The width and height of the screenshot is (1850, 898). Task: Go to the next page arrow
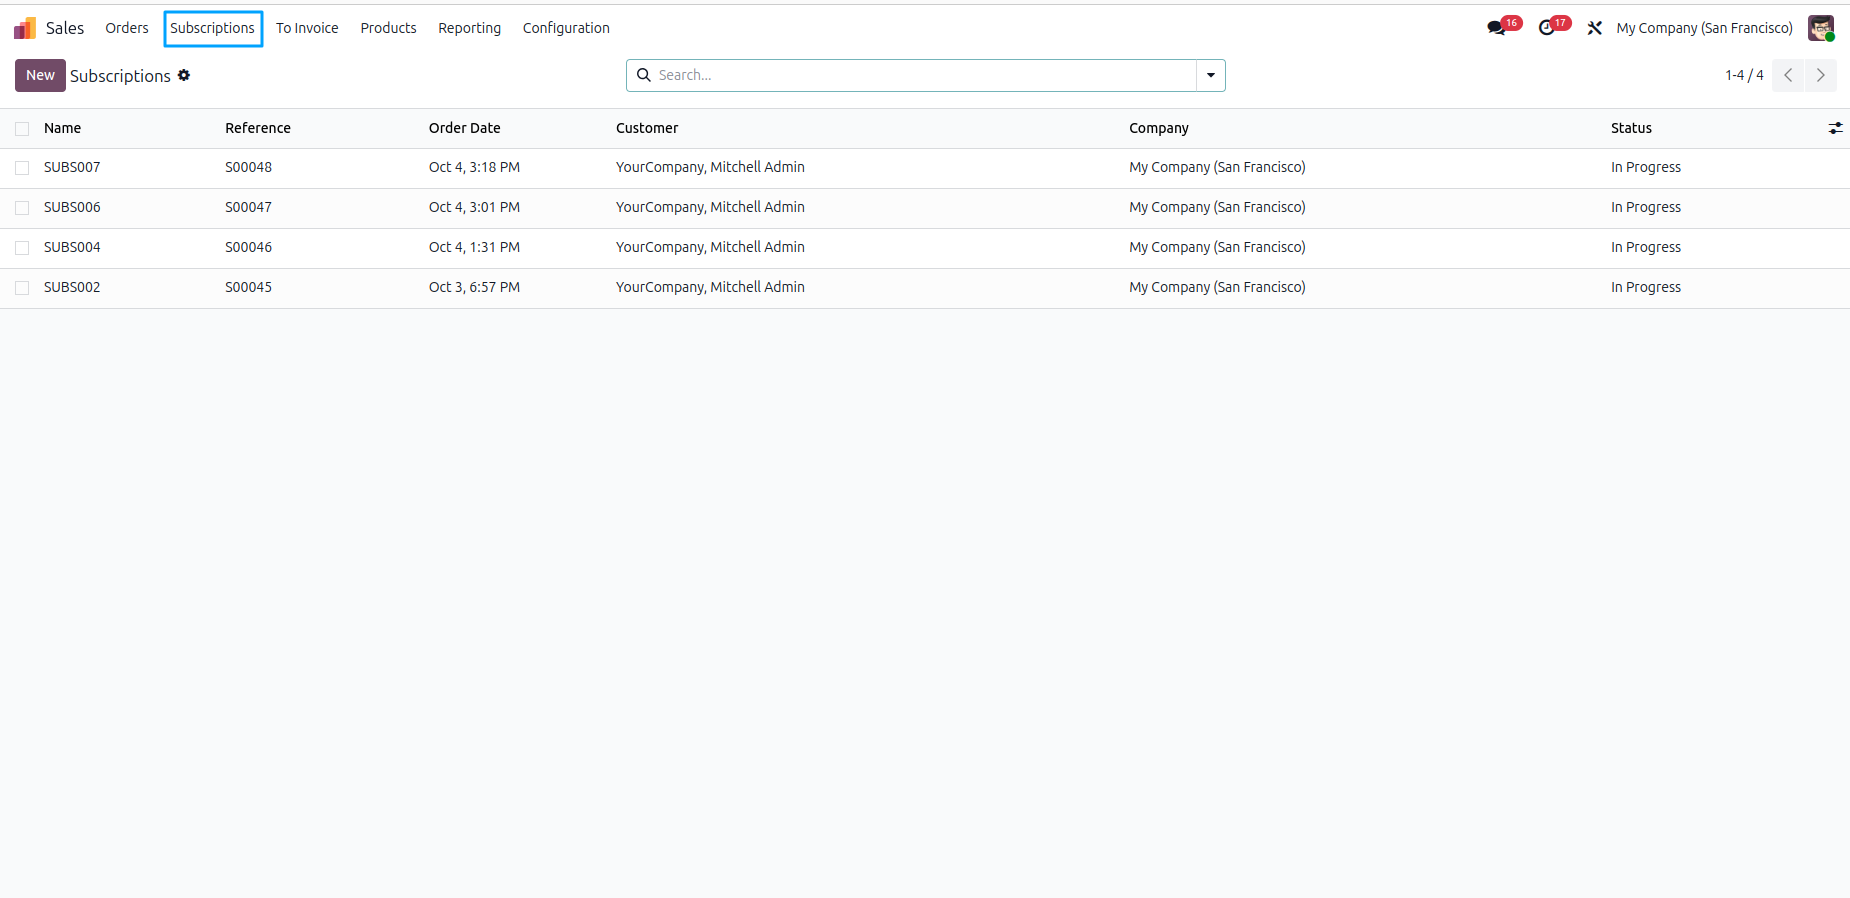pyautogui.click(x=1821, y=75)
